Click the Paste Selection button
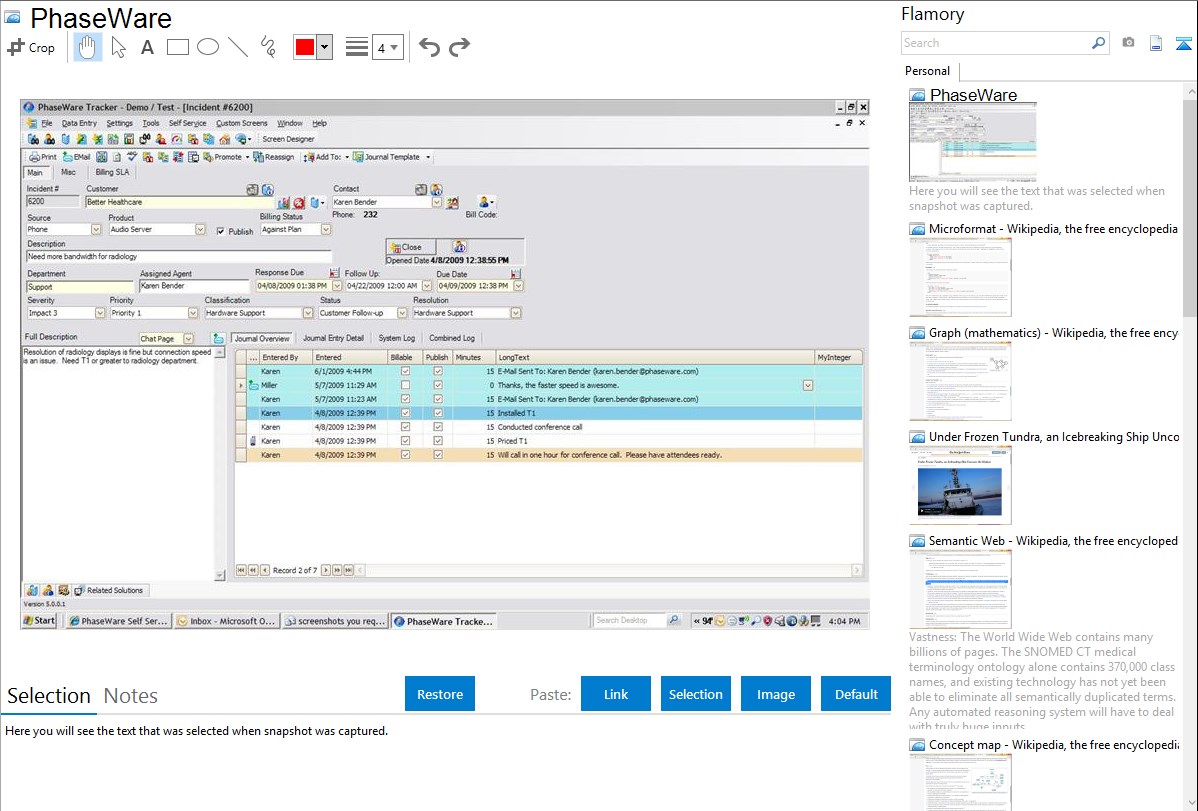This screenshot has width=1198, height=811. click(696, 694)
